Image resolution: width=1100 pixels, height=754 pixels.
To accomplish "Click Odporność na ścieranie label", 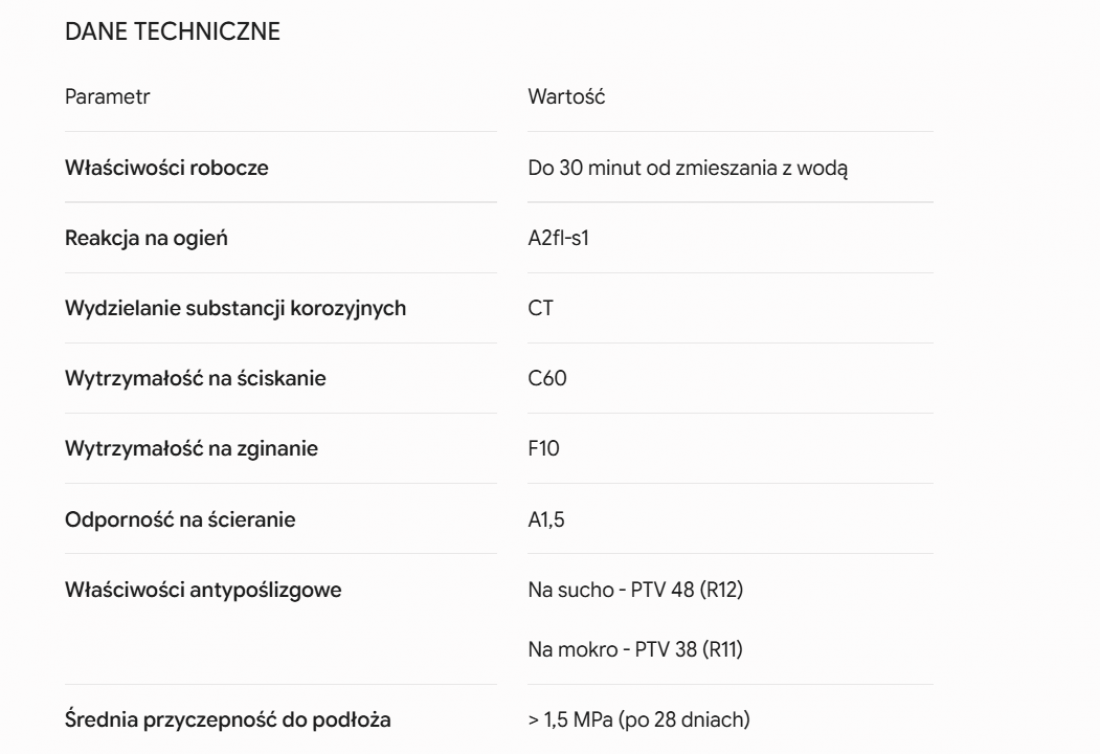I will coord(180,520).
